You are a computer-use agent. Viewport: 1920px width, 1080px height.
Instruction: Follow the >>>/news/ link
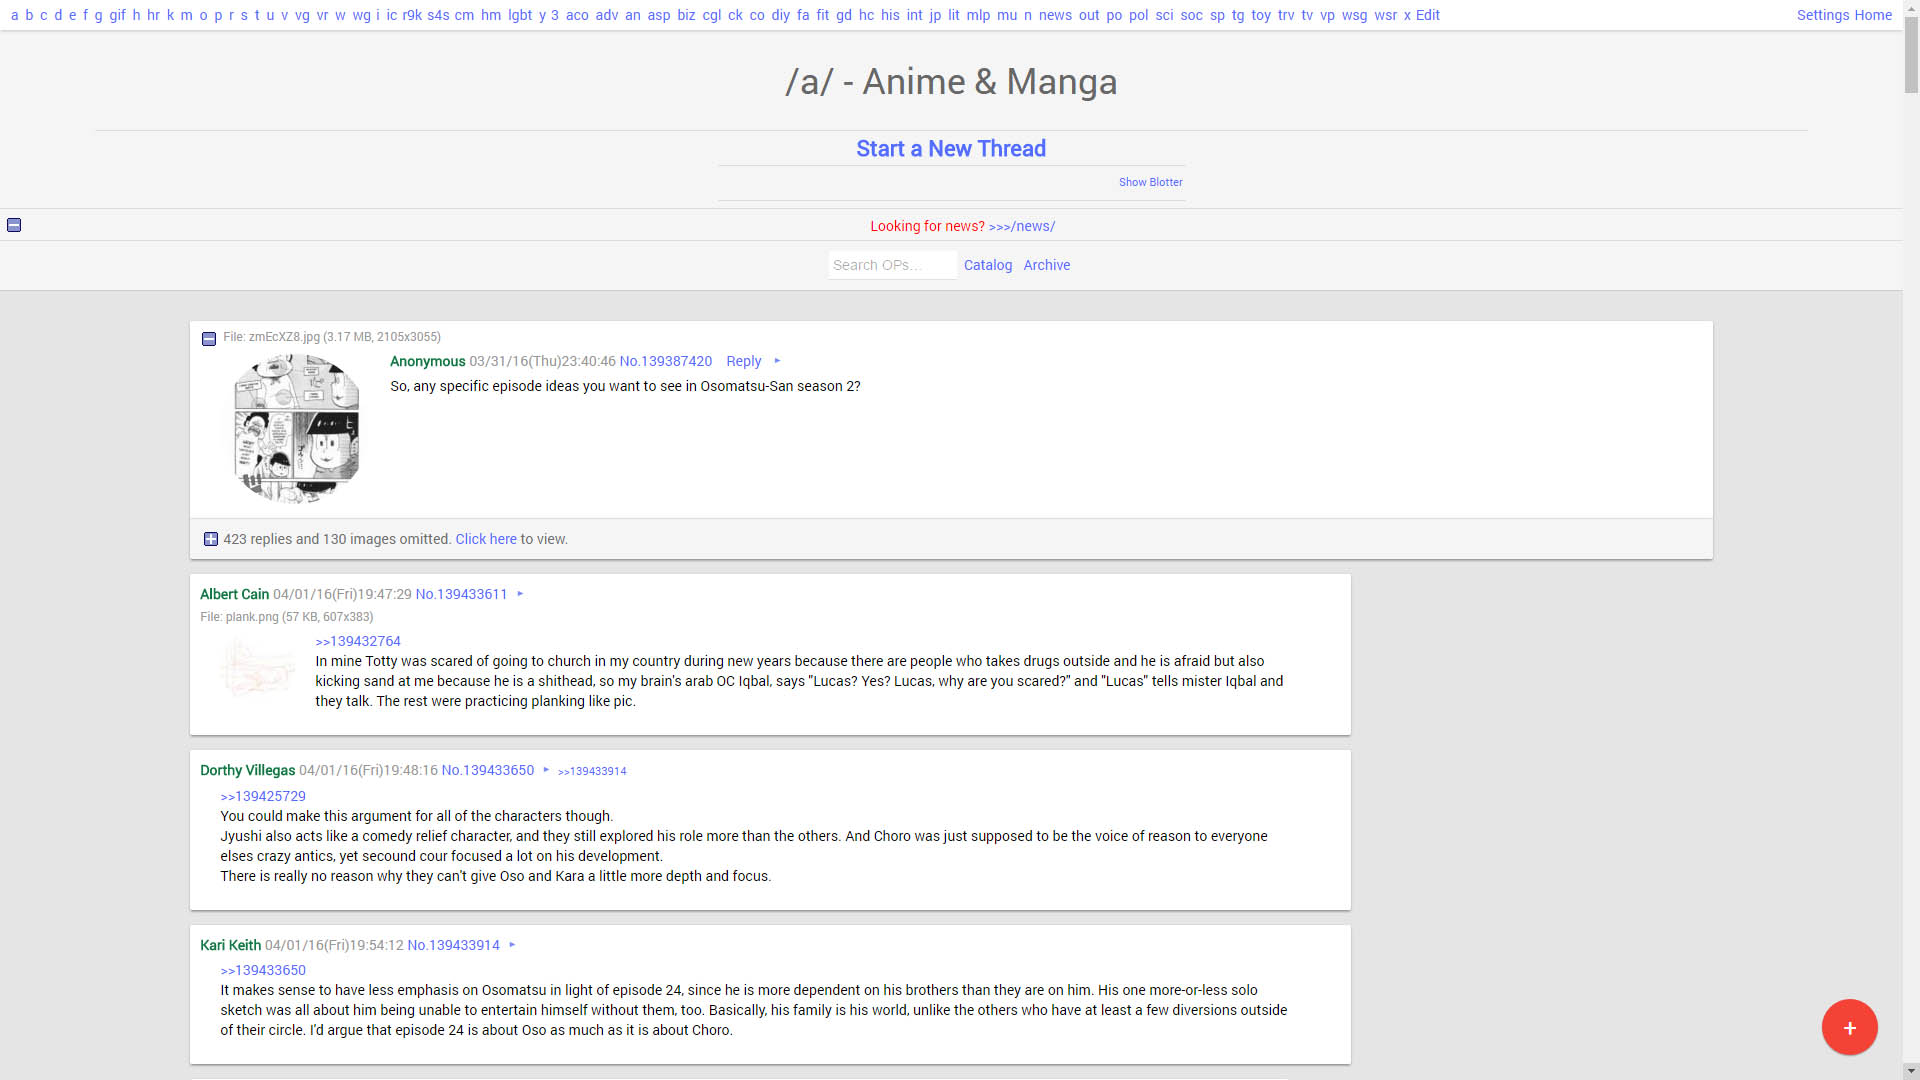[1021, 226]
